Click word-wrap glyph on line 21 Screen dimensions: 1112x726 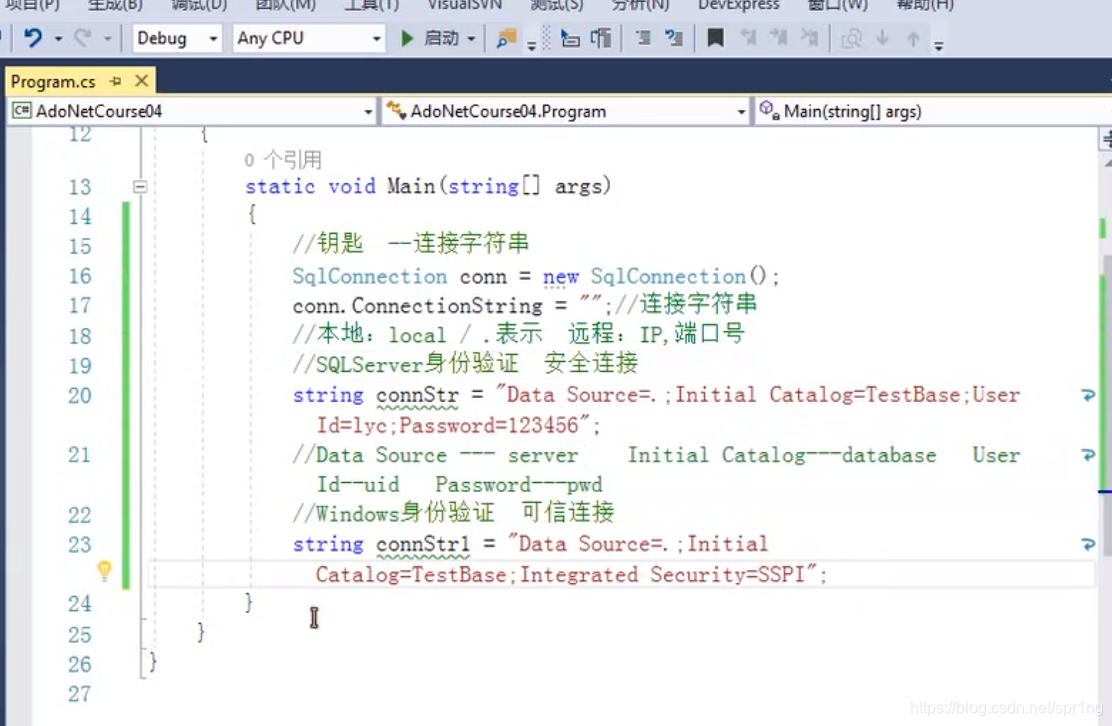coord(1088,454)
